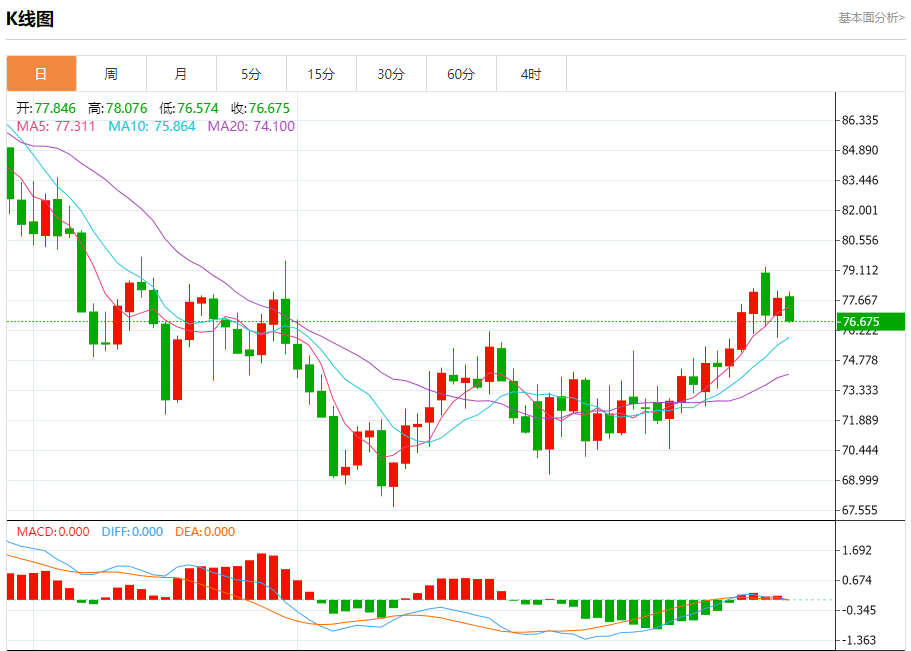
Task: Click the 77.667 price axis label
Action: [860, 301]
